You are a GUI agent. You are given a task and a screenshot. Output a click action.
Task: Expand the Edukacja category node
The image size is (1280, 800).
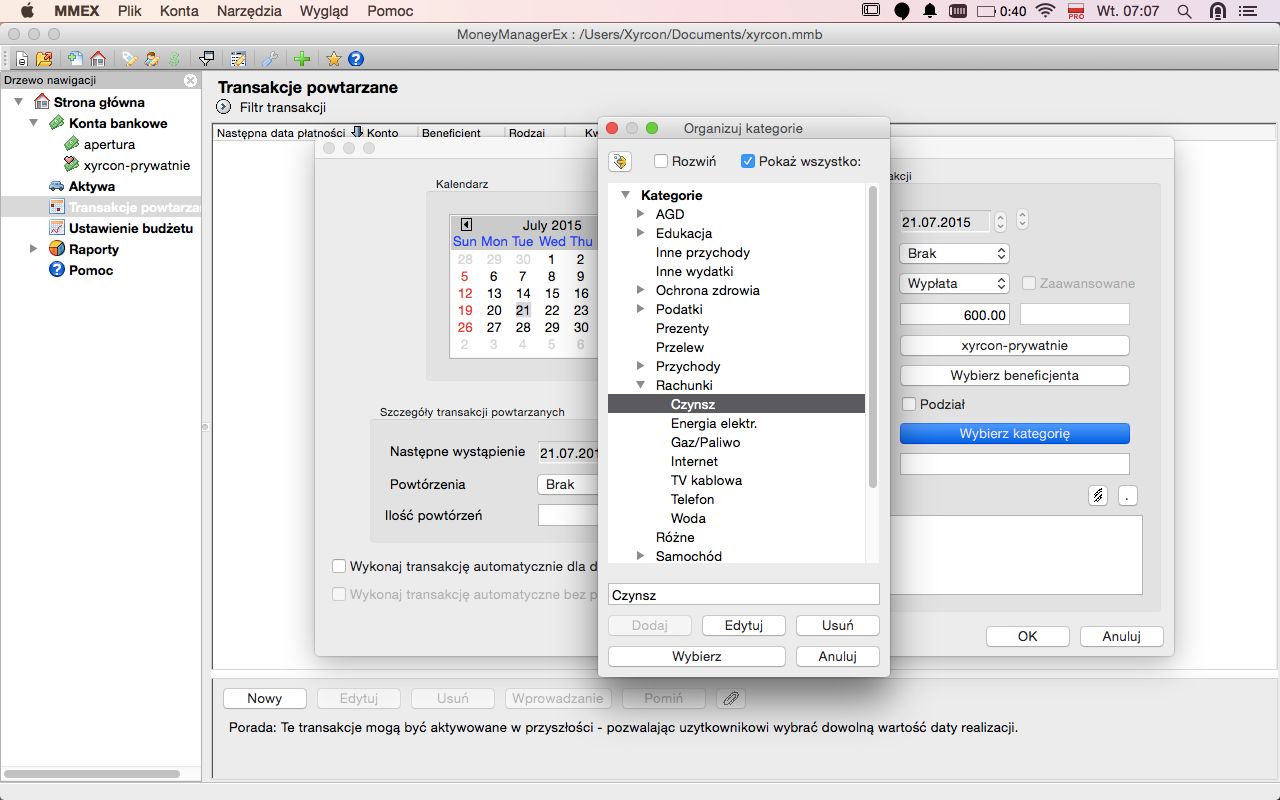(641, 233)
